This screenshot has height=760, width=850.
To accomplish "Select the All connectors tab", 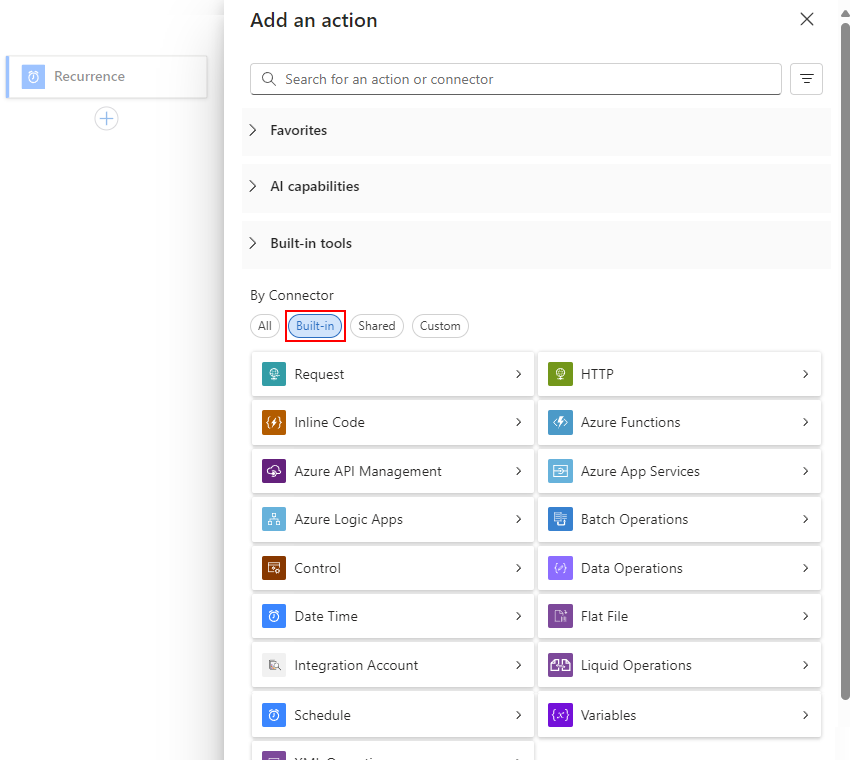I will click(264, 326).
